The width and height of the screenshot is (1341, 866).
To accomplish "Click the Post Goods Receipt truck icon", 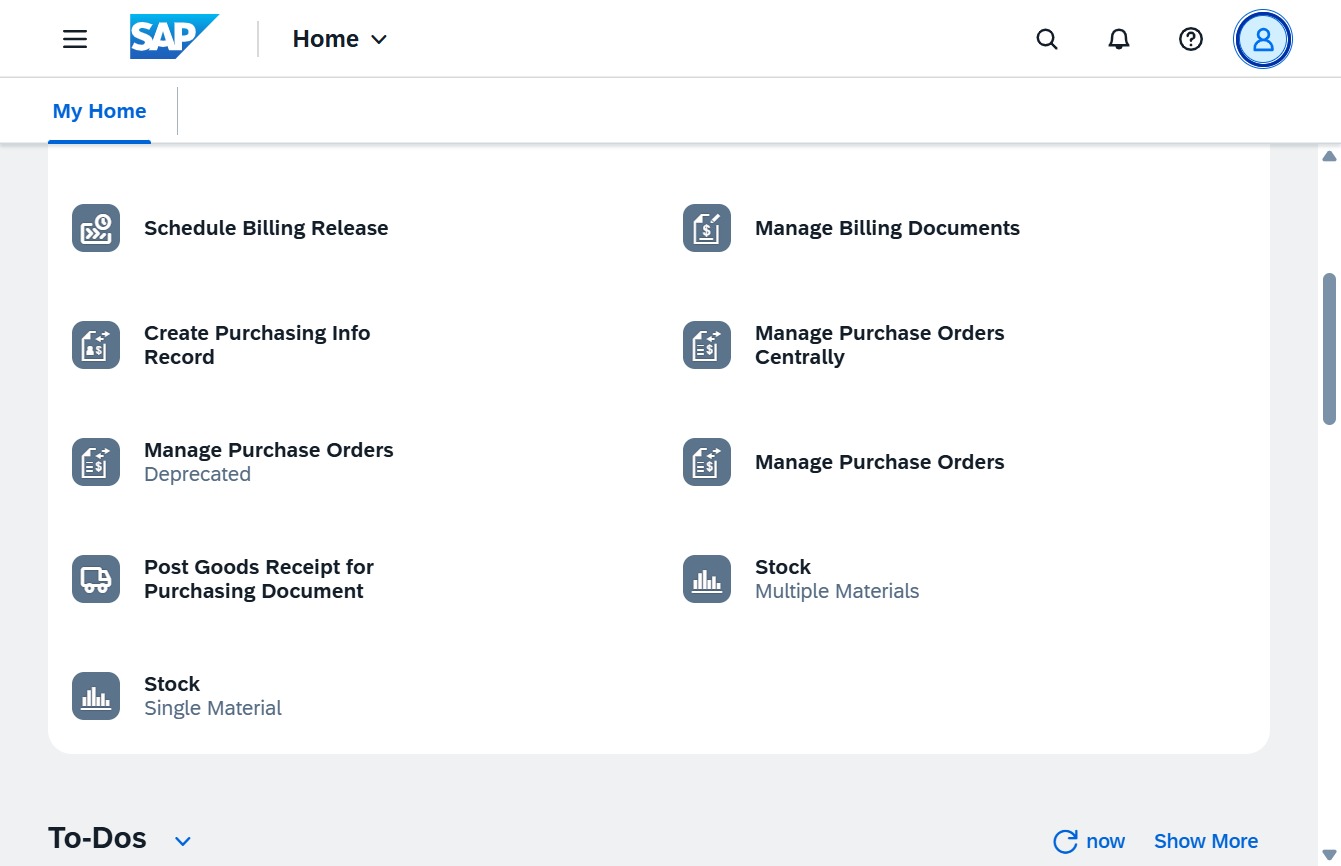I will click(96, 579).
